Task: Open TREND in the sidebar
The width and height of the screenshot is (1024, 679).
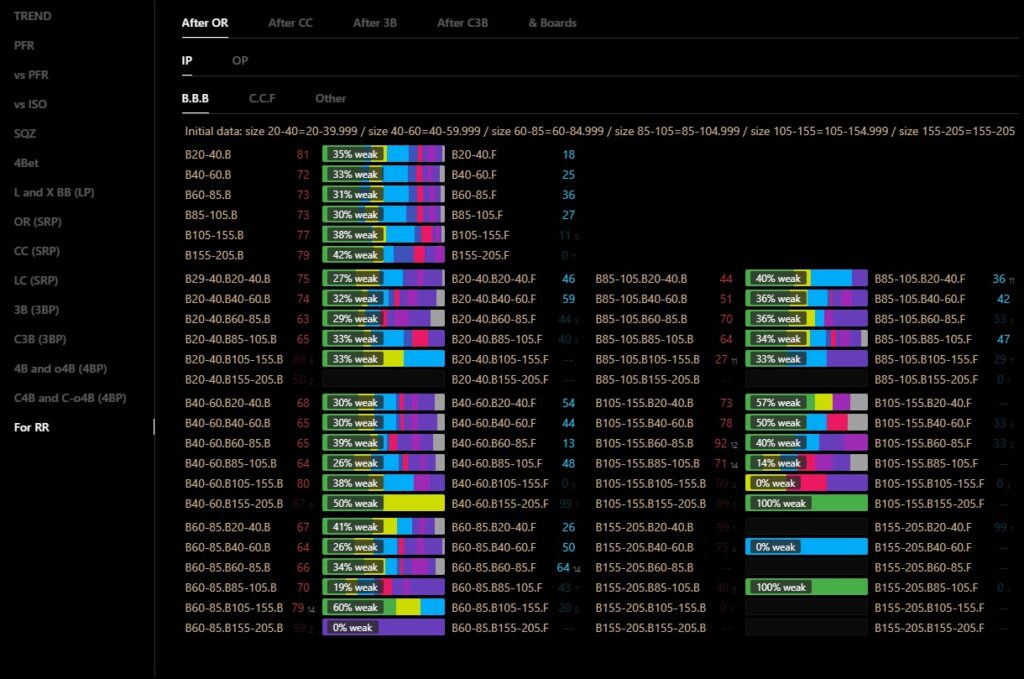Action: [x=33, y=17]
